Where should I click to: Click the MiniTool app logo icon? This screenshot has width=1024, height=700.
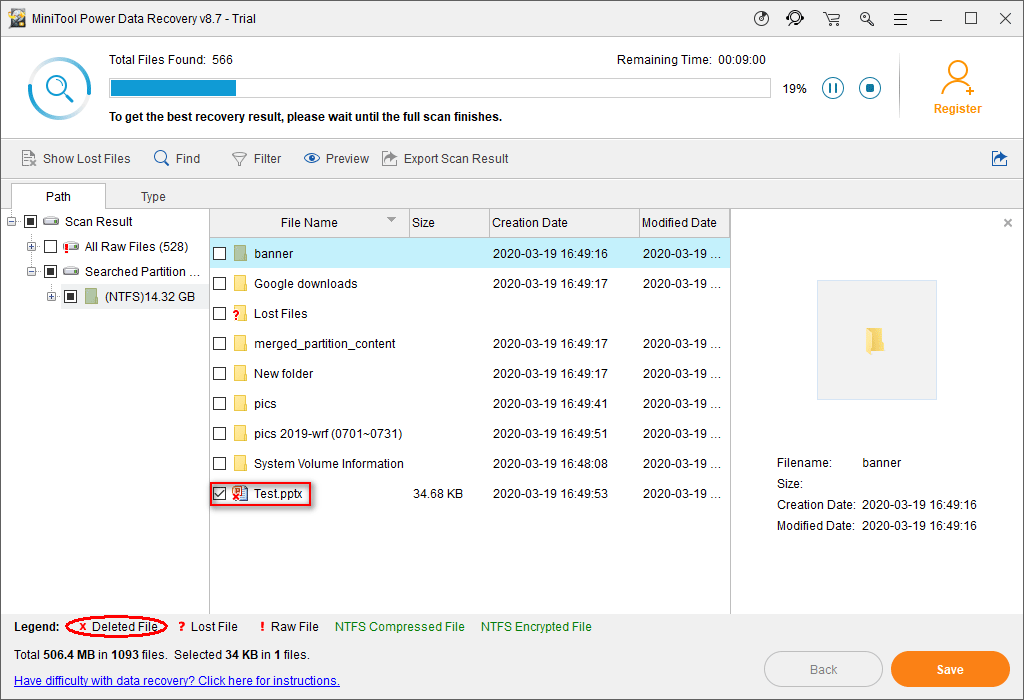[17, 18]
